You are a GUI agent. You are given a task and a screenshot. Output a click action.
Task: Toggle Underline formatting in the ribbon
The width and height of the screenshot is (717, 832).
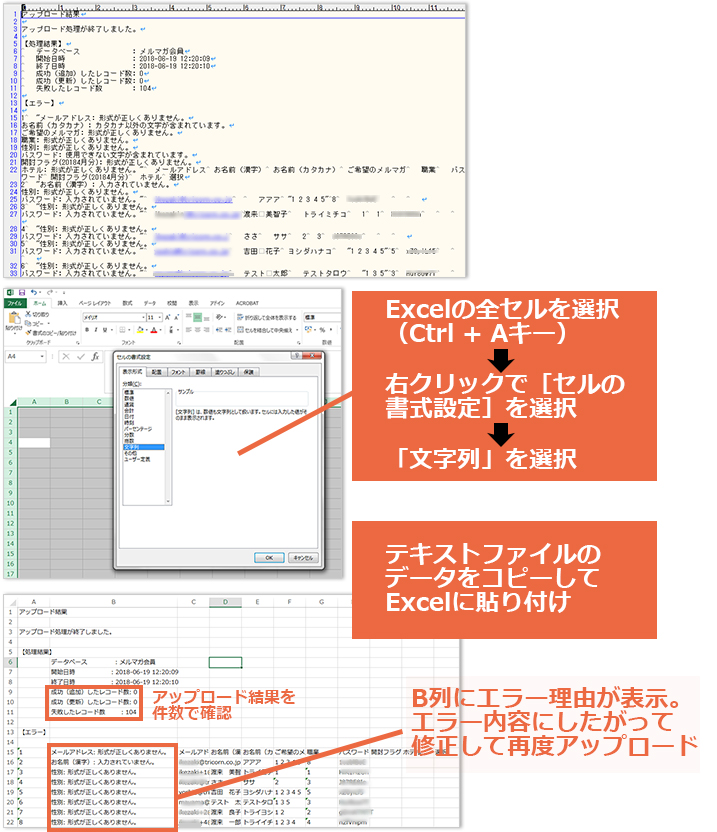pyautogui.click(x=105, y=330)
